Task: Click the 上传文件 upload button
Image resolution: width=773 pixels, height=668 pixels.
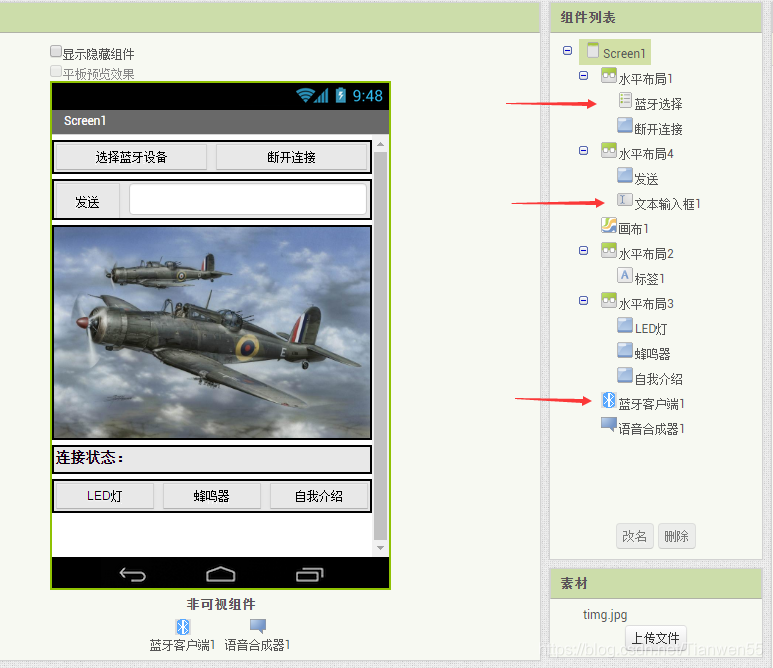Action: tap(656, 637)
